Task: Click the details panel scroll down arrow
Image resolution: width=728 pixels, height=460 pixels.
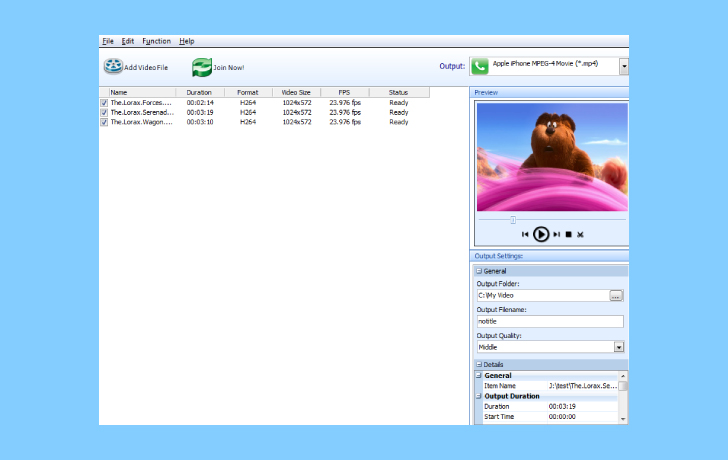Action: coord(623,419)
